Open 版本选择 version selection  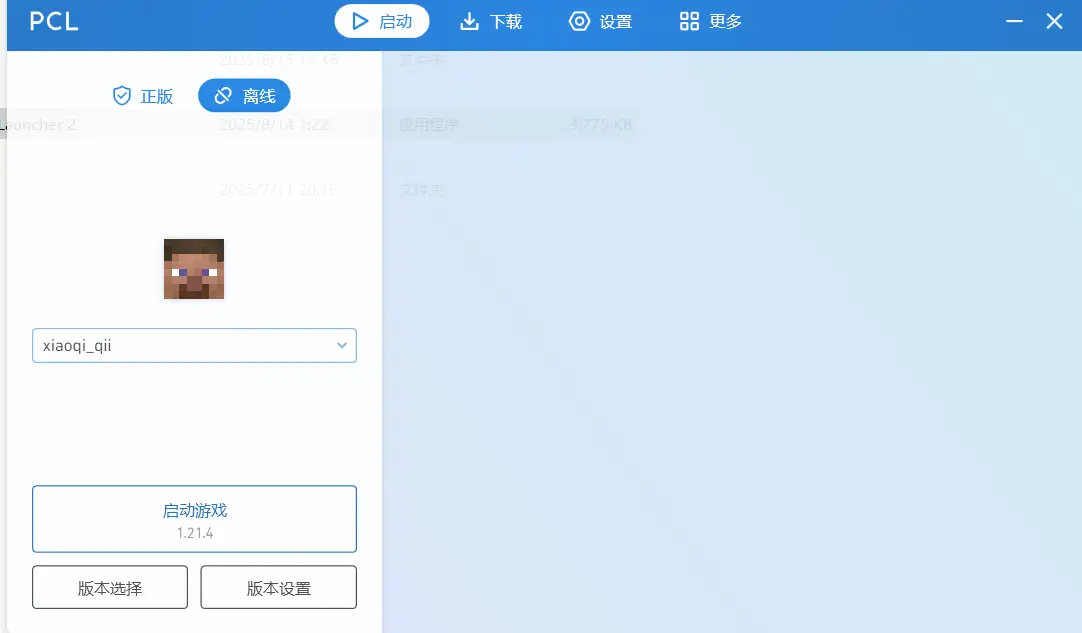(x=110, y=587)
